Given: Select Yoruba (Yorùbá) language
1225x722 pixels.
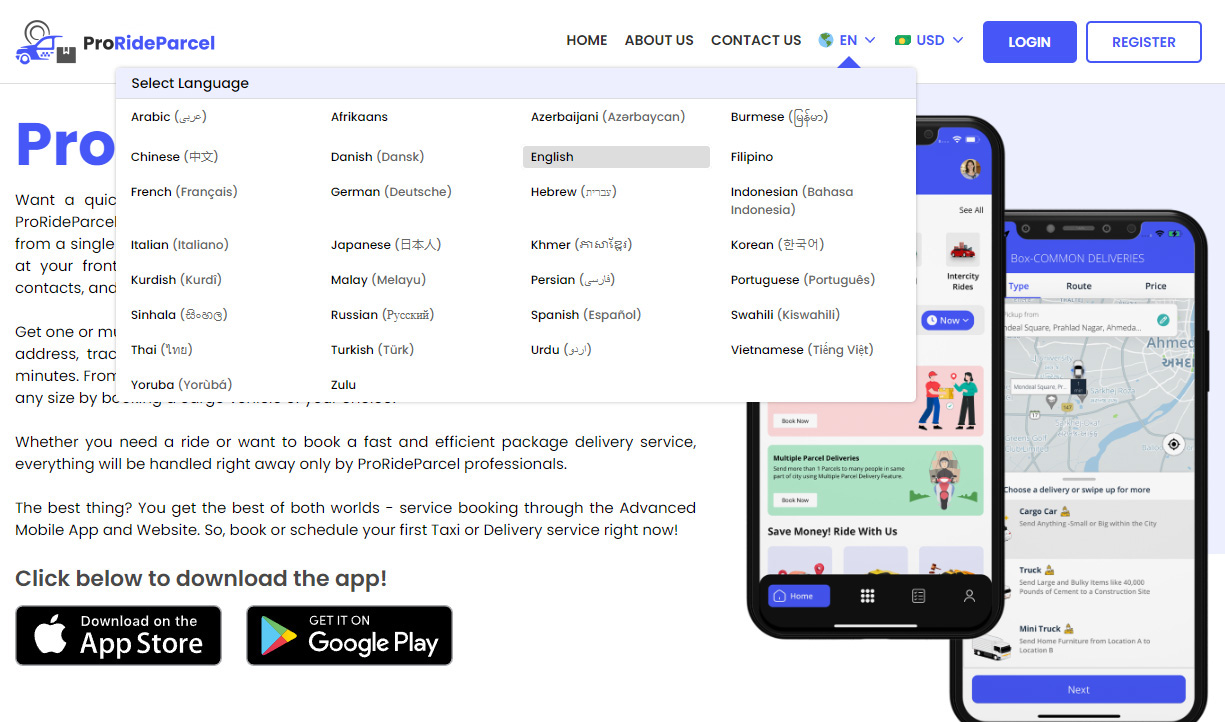Looking at the screenshot, I should [x=181, y=385].
